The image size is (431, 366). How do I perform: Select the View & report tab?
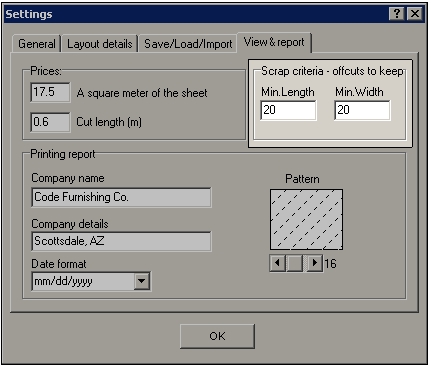tap(274, 42)
